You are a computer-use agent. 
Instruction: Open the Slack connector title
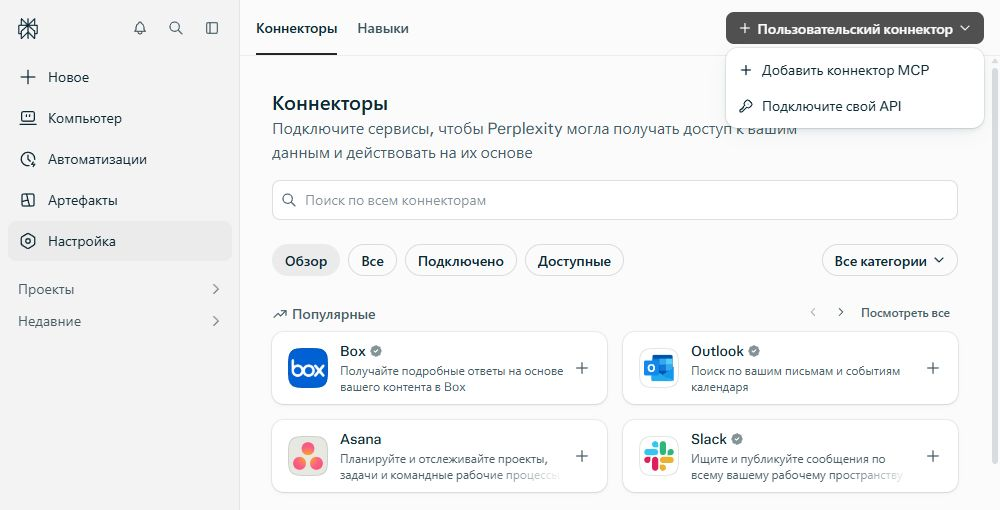pos(709,439)
